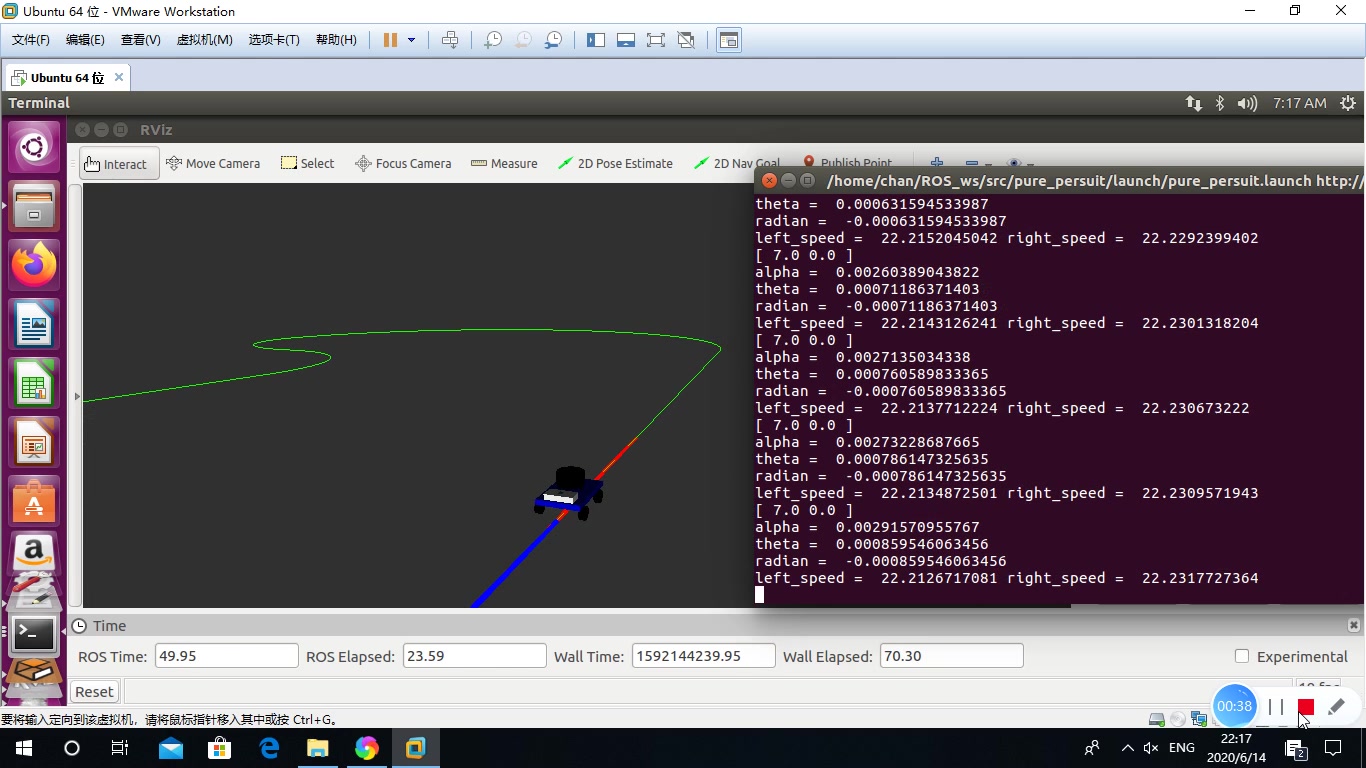Open the Windows notification center
The height and width of the screenshot is (768, 1366).
(1333, 748)
